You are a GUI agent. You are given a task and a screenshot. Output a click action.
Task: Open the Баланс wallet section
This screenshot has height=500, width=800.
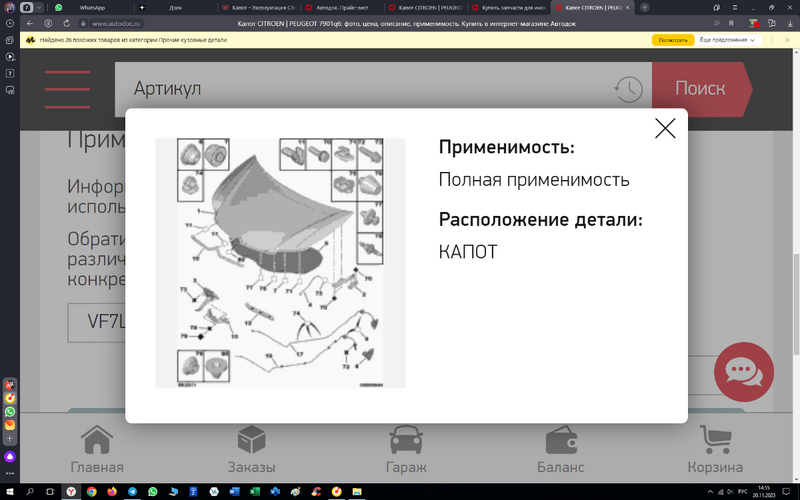[x=561, y=449]
